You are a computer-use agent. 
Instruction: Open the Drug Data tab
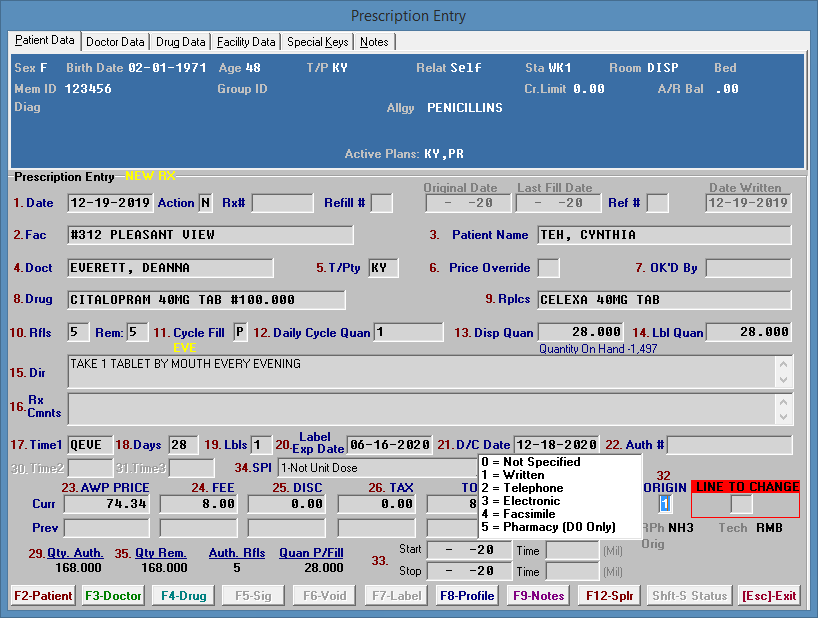181,42
